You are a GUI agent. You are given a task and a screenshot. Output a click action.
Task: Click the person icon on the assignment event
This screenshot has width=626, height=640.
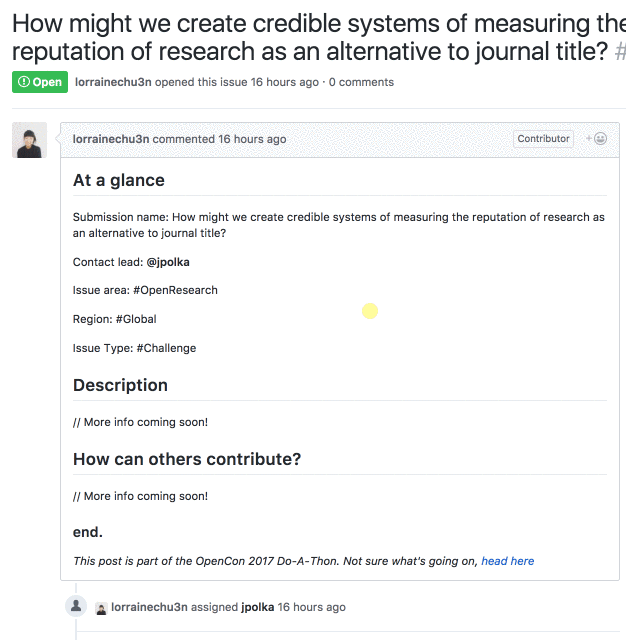coord(76,606)
